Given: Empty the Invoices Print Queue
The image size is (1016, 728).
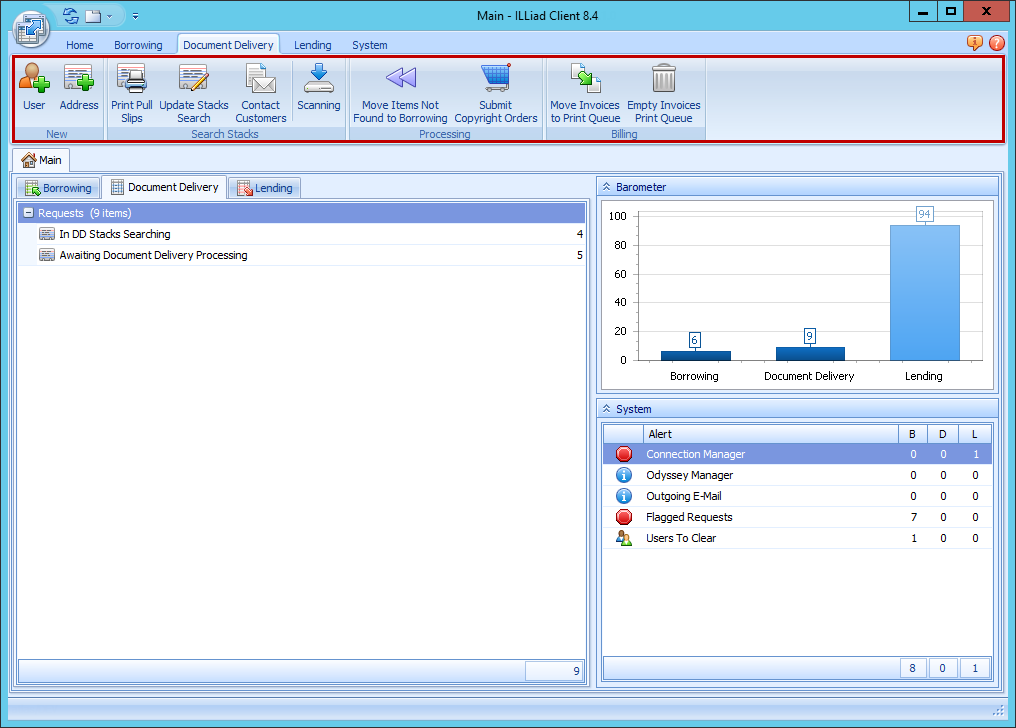Looking at the screenshot, I should click(x=664, y=90).
